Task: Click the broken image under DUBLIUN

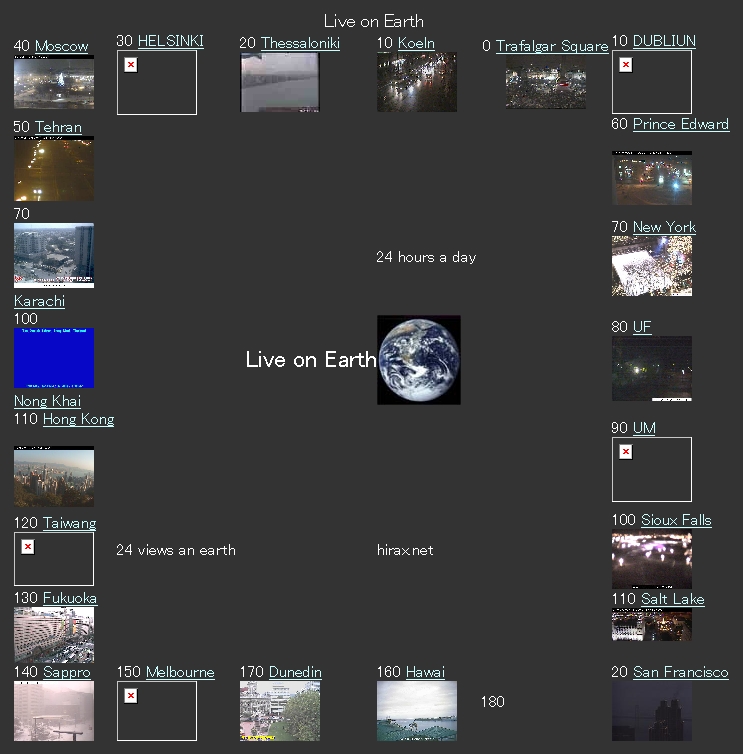Action: (651, 82)
